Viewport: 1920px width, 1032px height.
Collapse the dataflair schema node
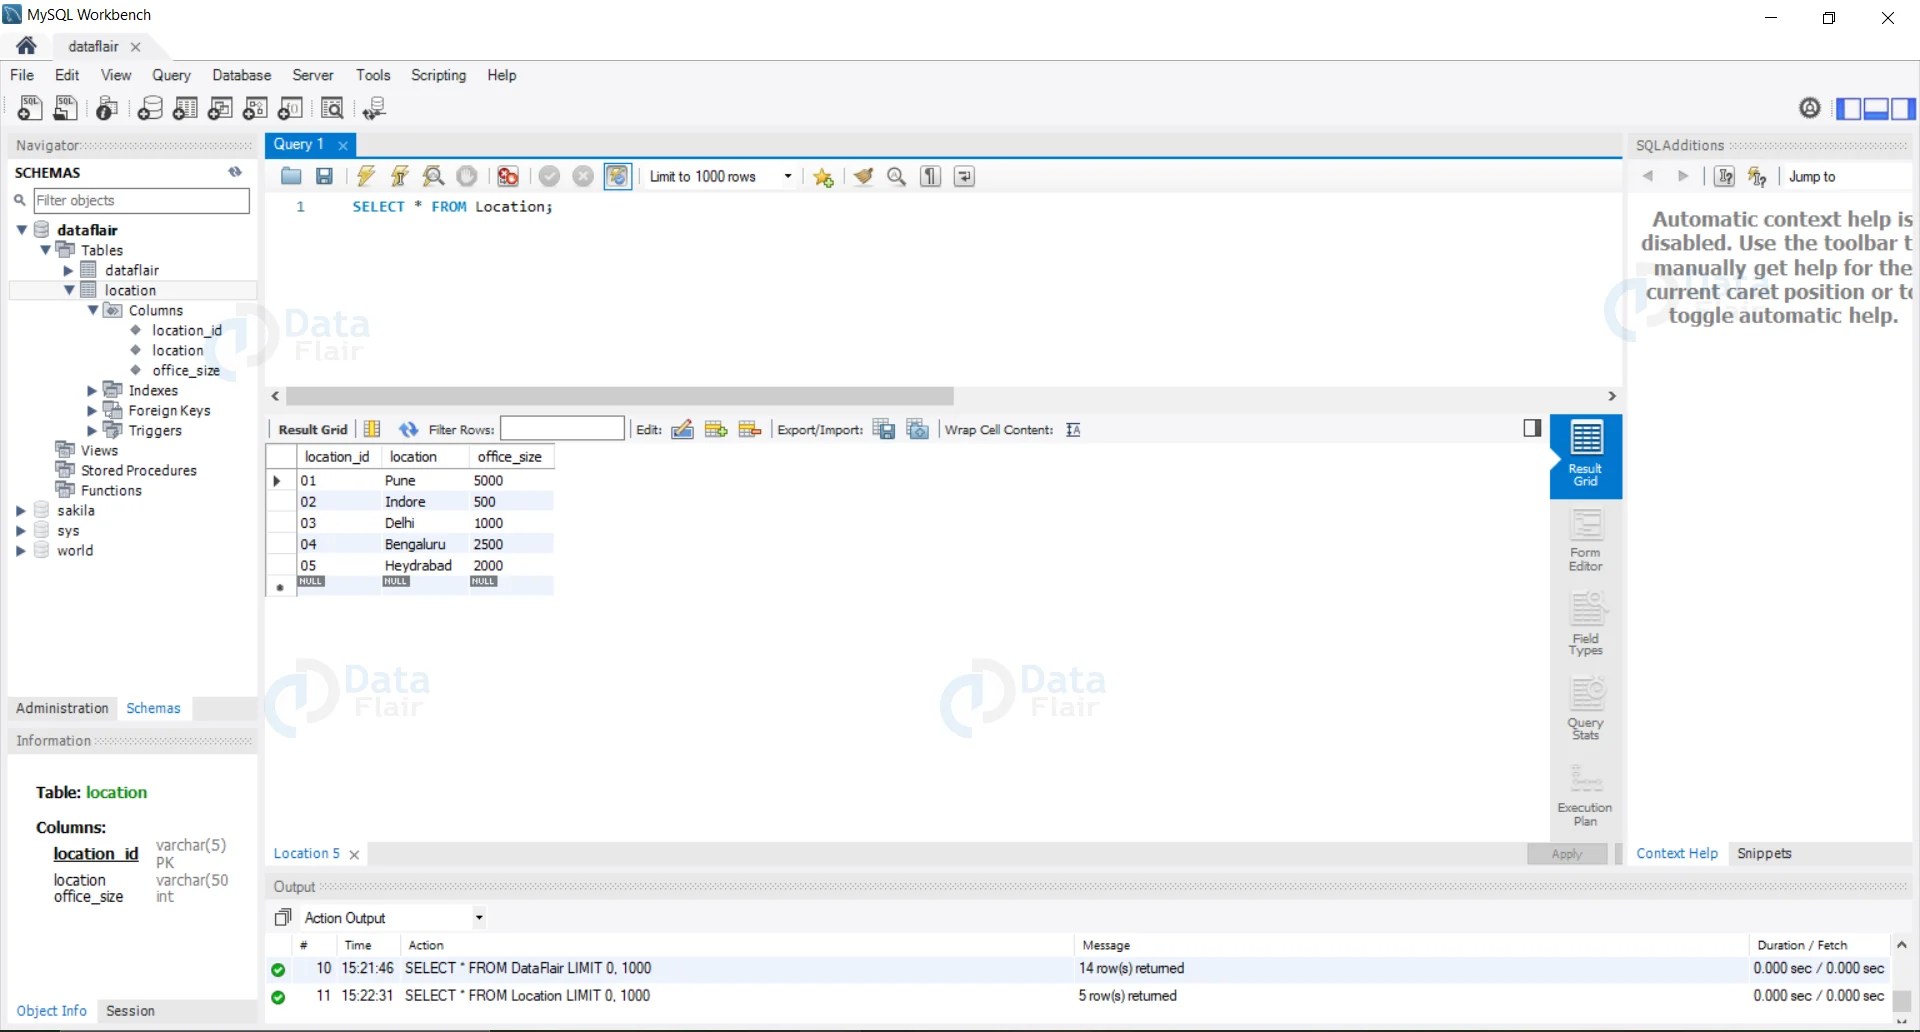[21, 230]
